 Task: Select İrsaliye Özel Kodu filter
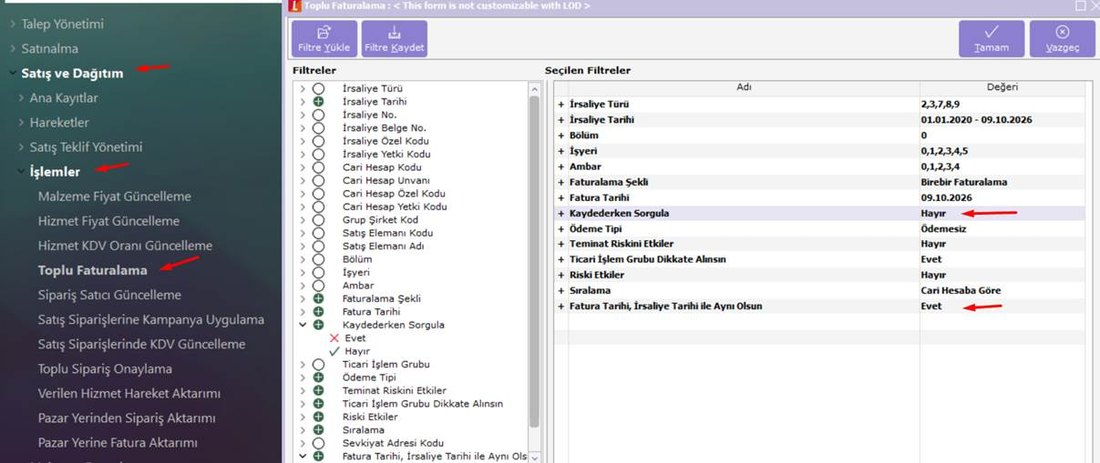pos(387,141)
